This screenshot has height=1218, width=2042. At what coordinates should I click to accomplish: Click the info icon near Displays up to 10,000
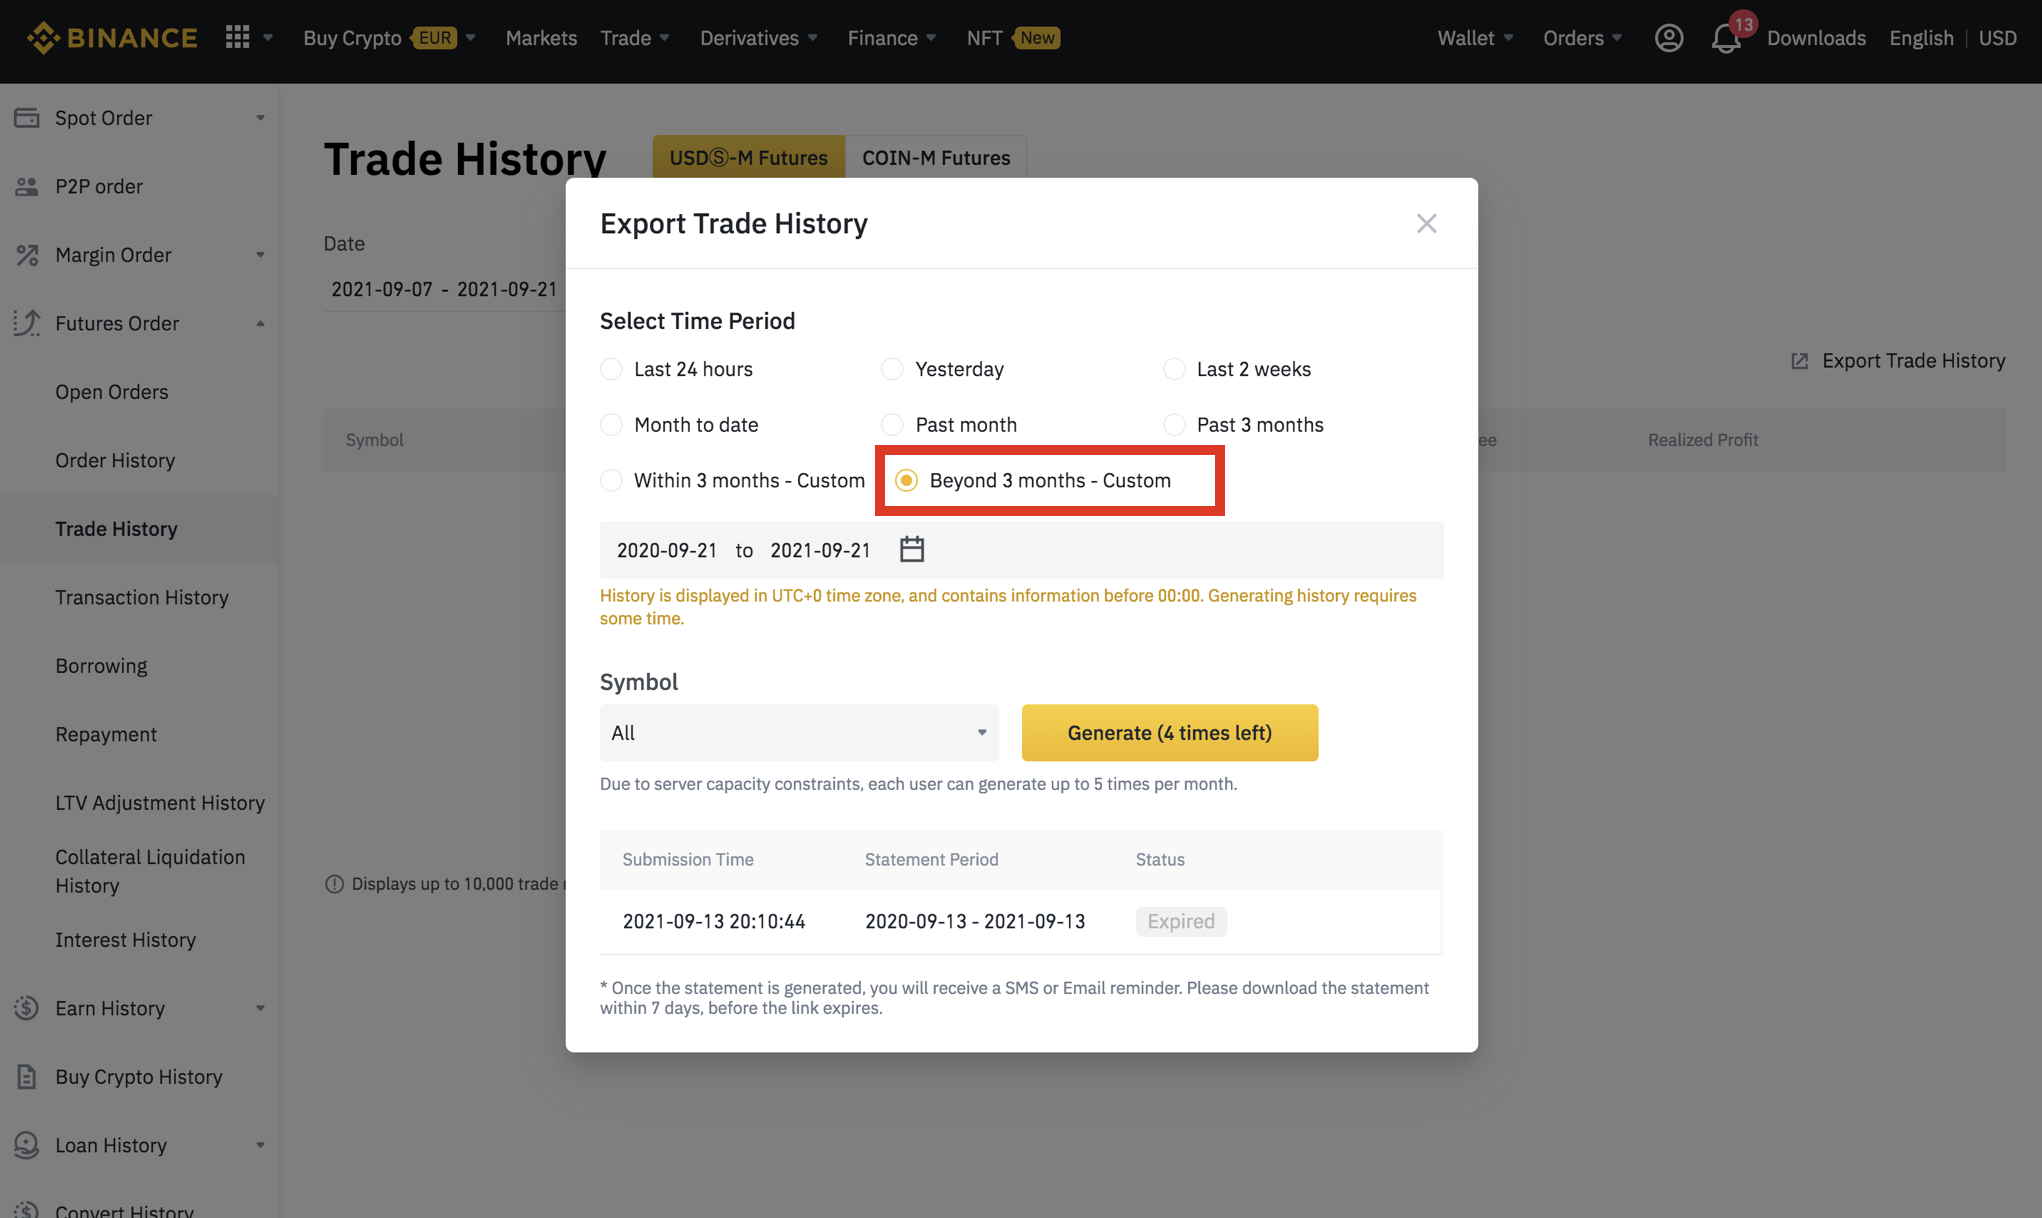pyautogui.click(x=334, y=884)
